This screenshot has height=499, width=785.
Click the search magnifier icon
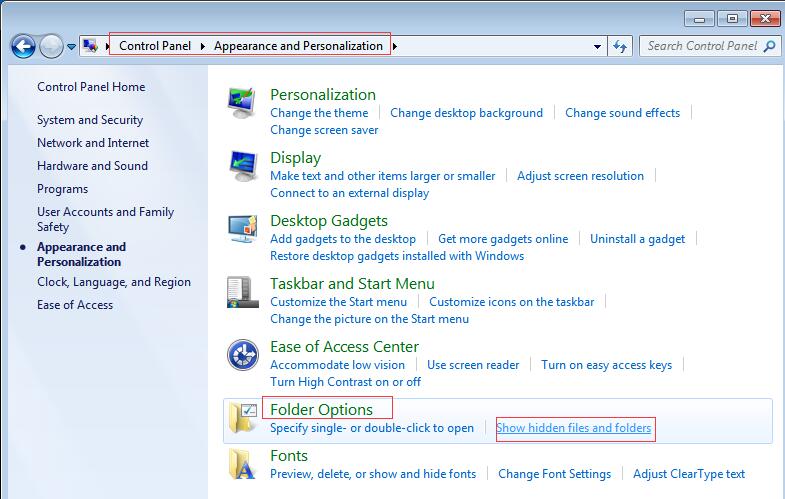[769, 46]
